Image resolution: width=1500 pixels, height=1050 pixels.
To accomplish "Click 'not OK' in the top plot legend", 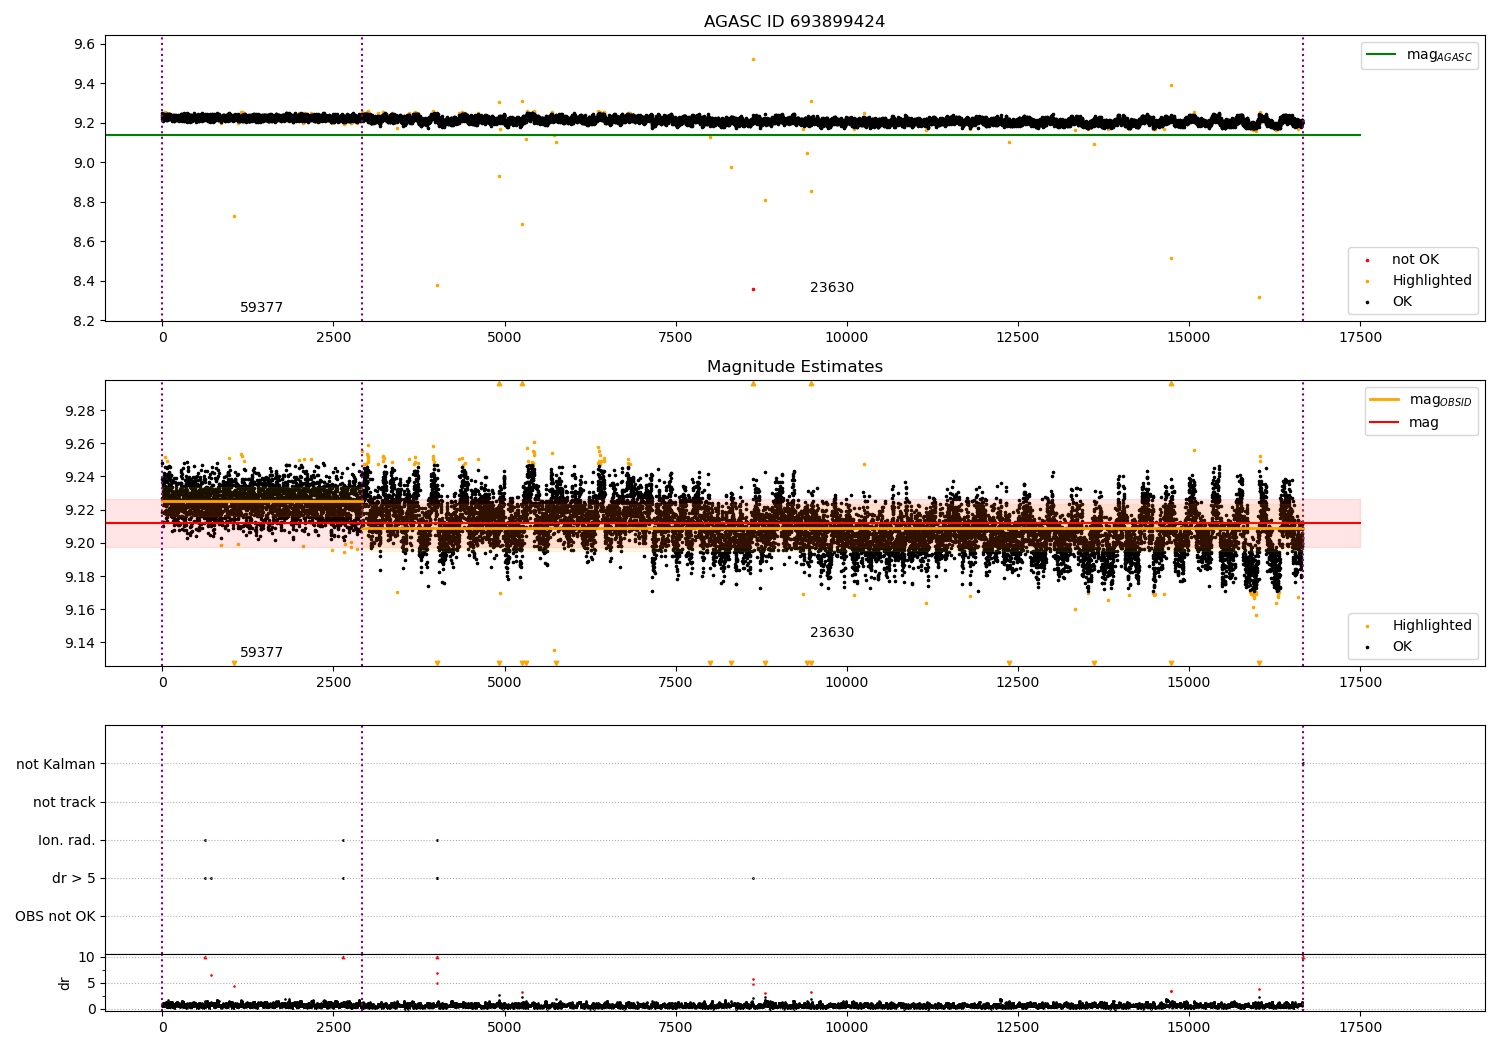I will pyautogui.click(x=1414, y=260).
